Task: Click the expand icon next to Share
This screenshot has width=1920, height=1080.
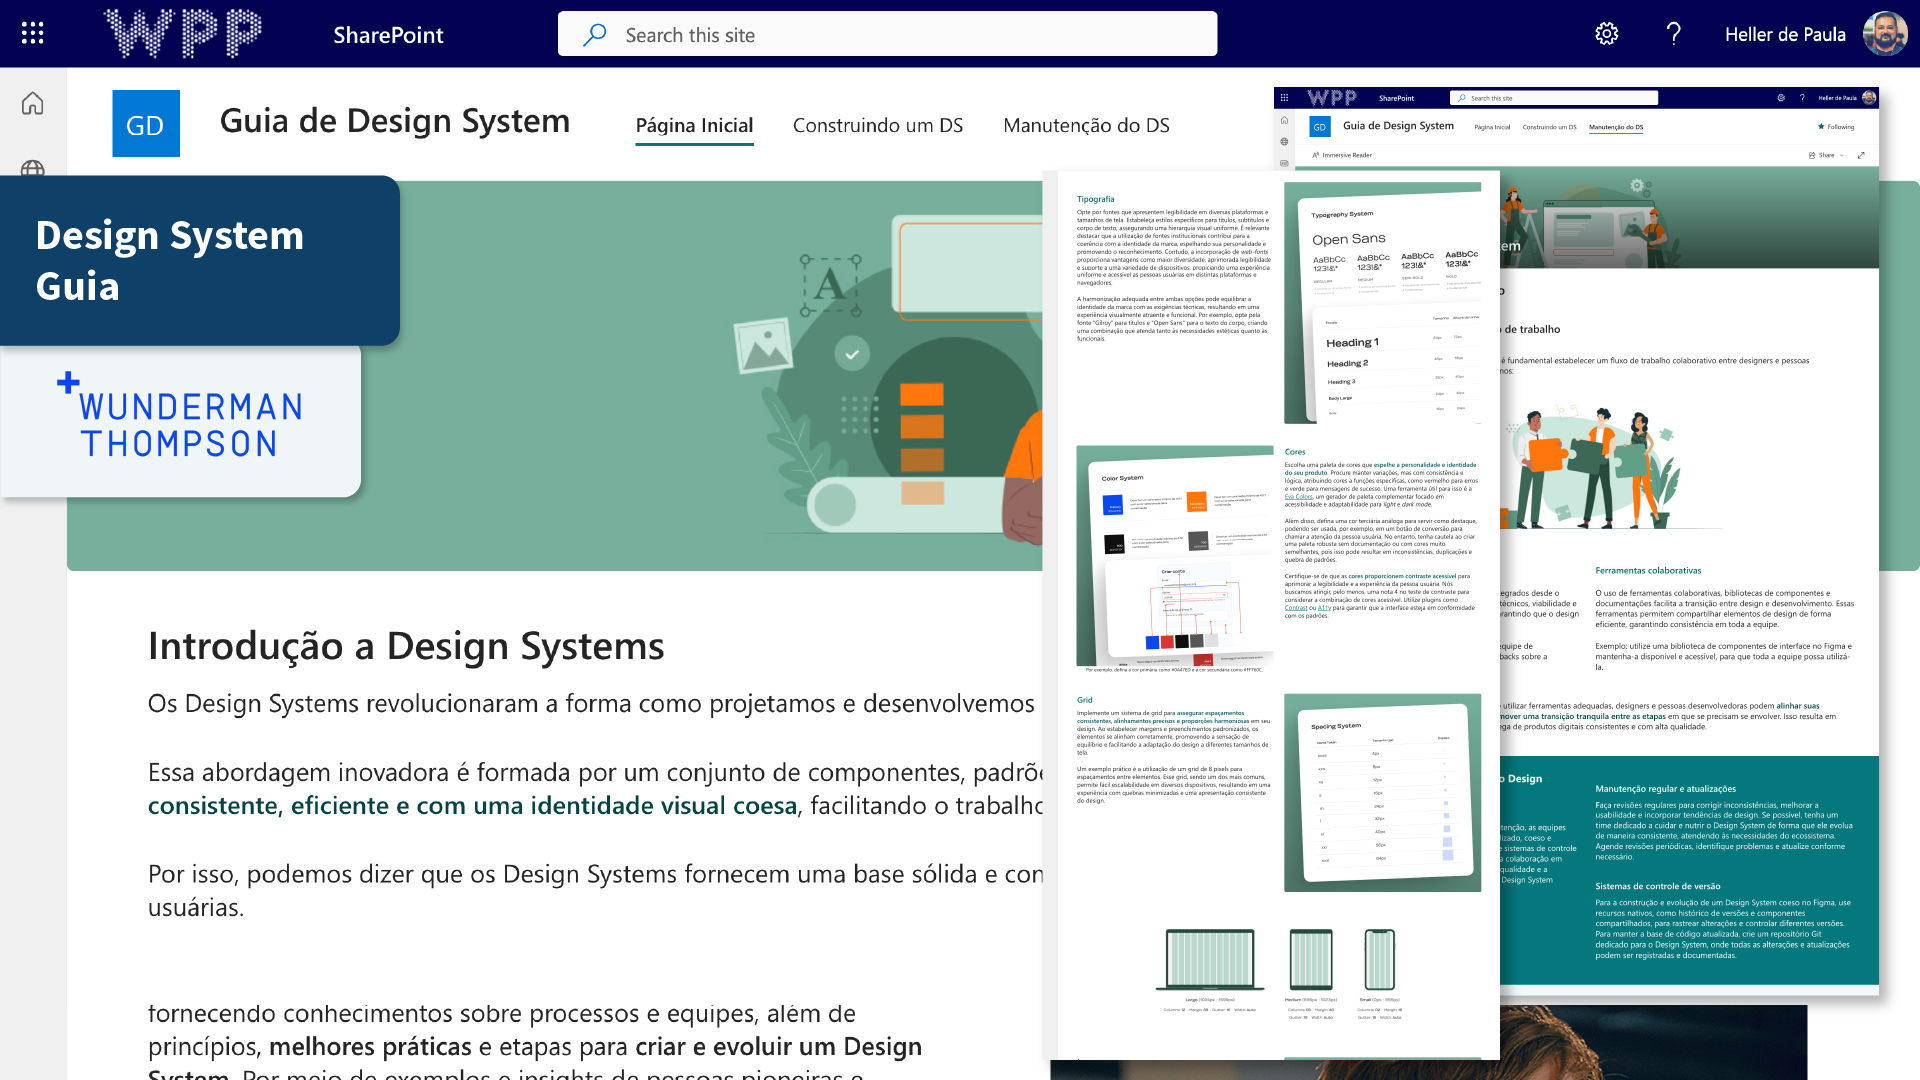Action: [x=1861, y=155]
